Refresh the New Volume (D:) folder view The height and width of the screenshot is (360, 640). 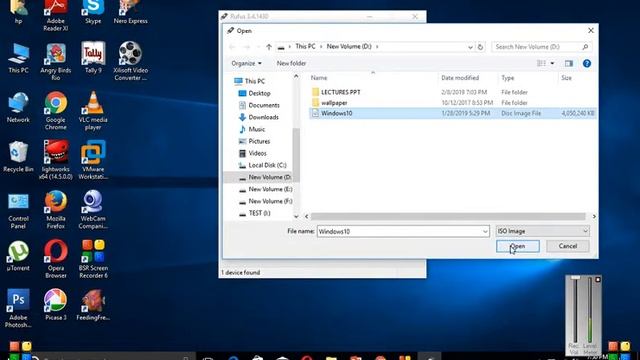tap(480, 47)
